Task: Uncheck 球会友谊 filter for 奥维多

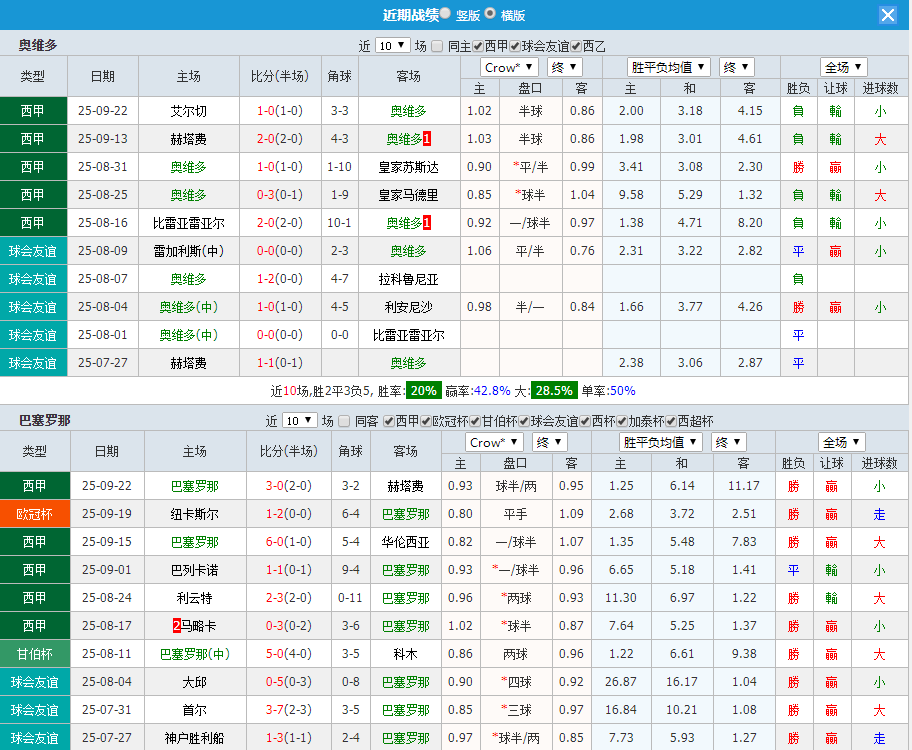Action: 514,44
